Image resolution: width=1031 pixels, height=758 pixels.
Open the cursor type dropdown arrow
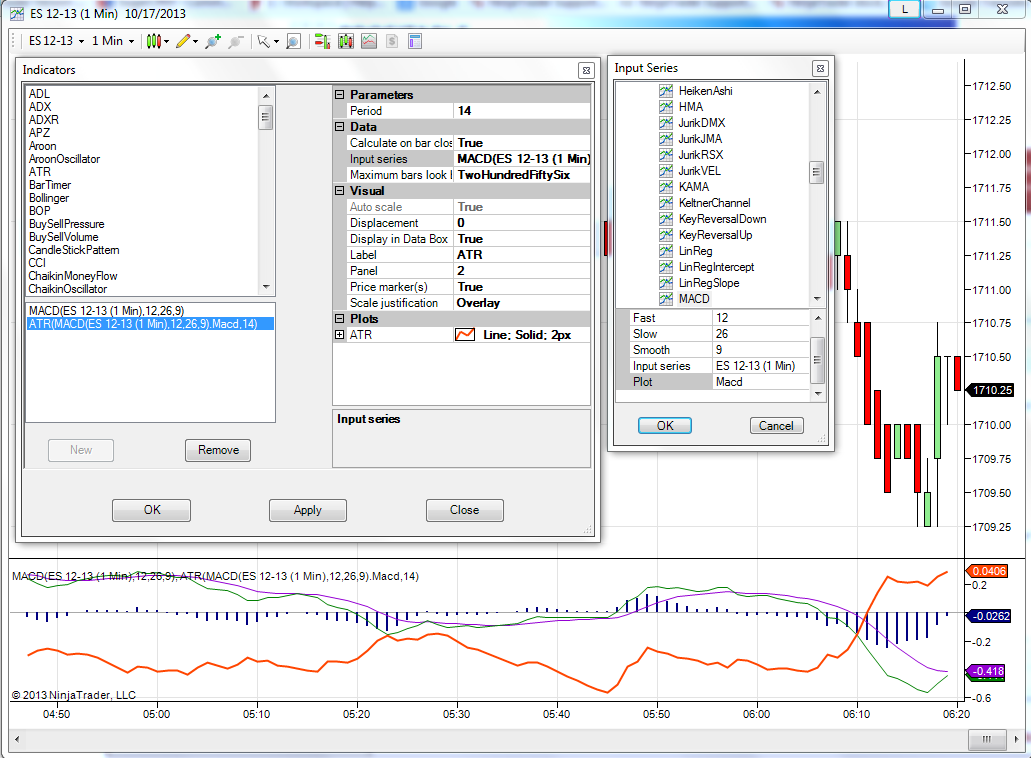coord(276,41)
